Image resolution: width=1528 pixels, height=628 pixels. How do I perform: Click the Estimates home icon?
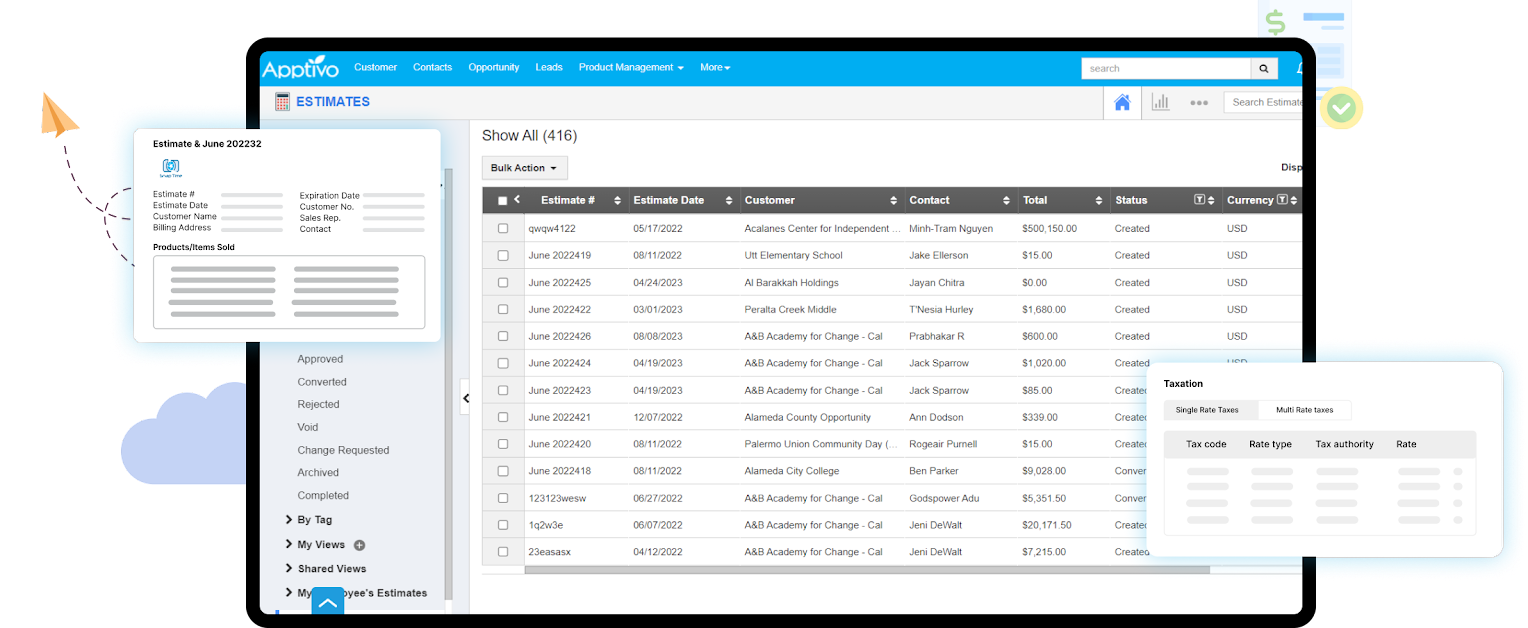click(x=1122, y=102)
